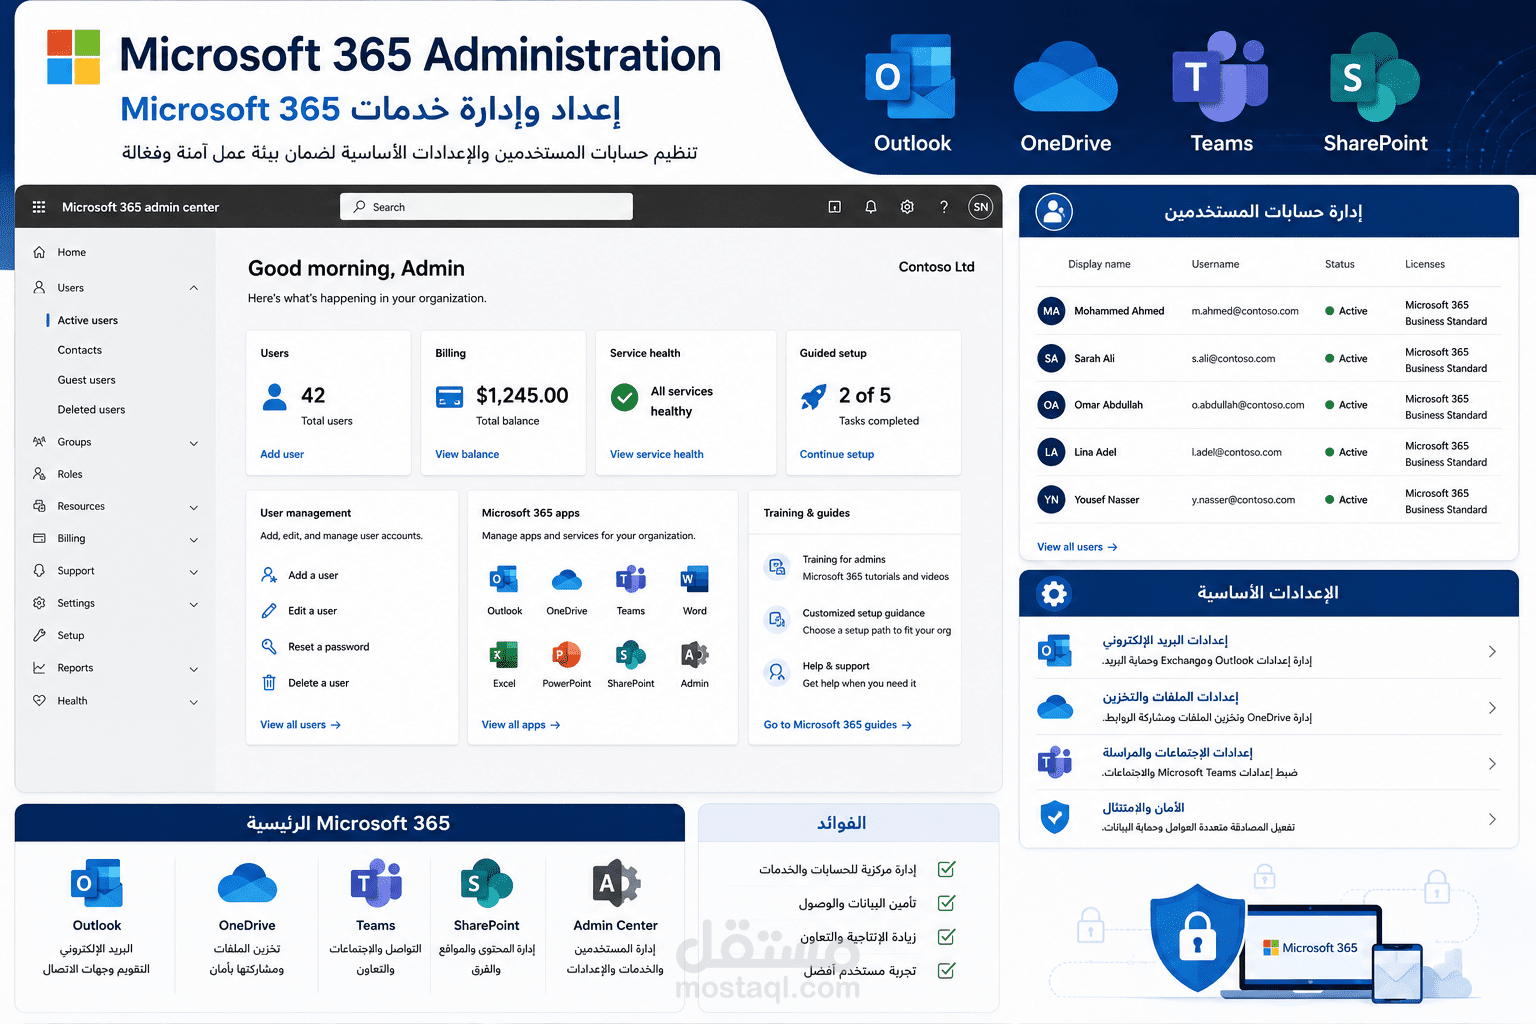Click the View service health link

[x=657, y=454]
